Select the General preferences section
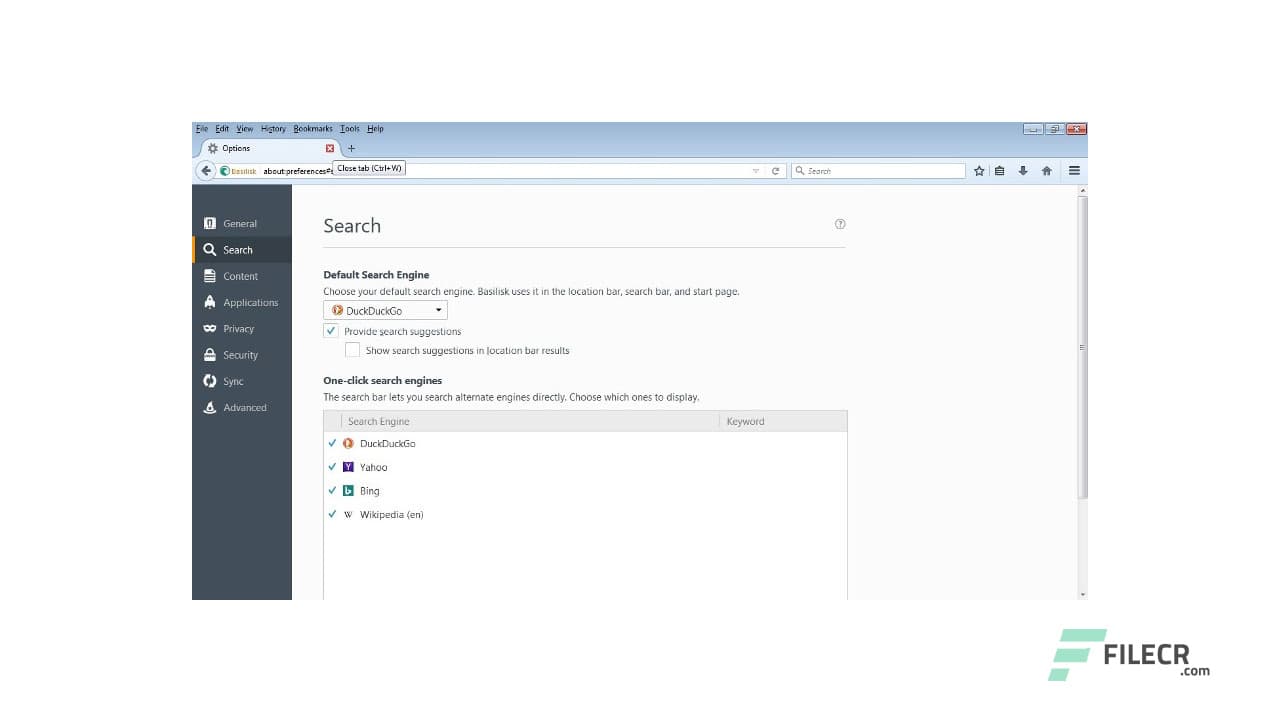Viewport: 1280px width, 720px height. click(240, 223)
